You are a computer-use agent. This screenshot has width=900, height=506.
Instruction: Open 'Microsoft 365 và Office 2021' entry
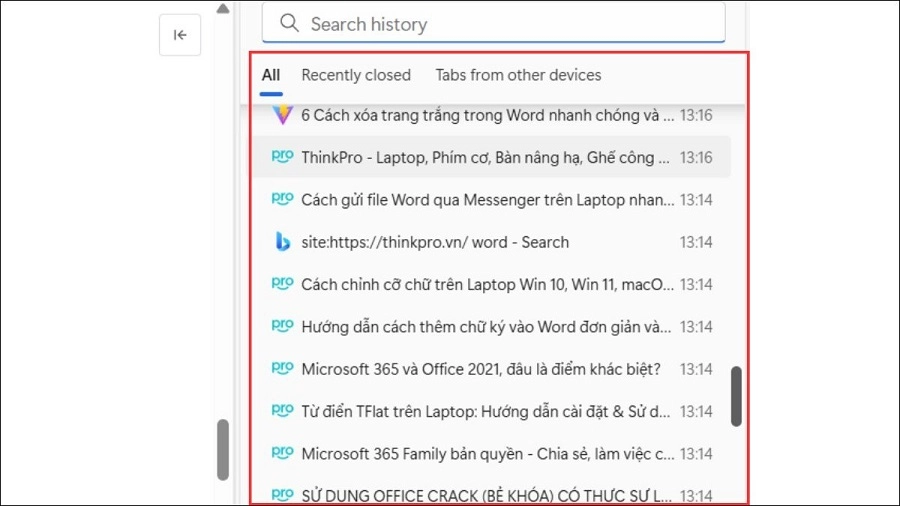[x=481, y=369]
